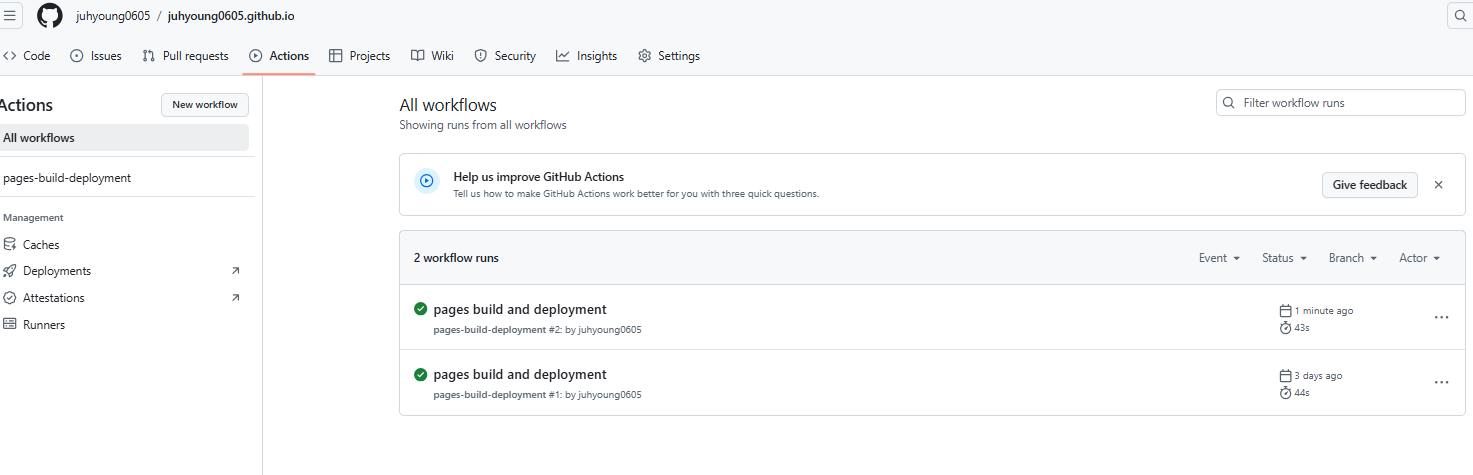Click the '2 workflow runs' count text
The image size is (1473, 475).
pos(456,258)
